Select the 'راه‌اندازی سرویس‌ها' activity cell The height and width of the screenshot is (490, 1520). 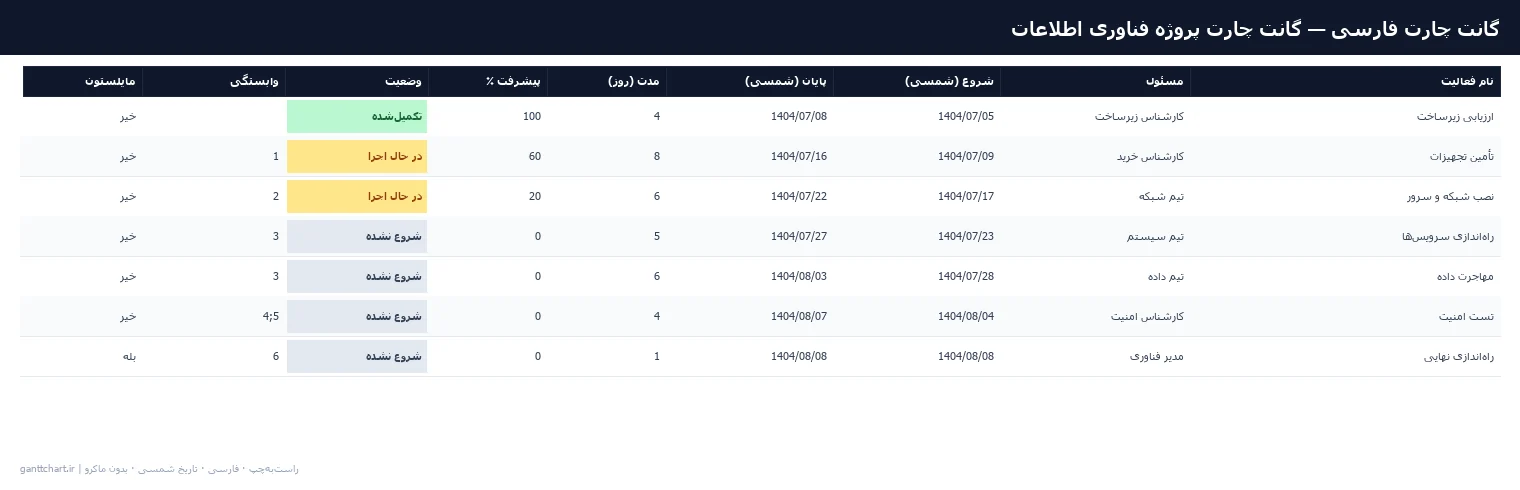(1345, 237)
